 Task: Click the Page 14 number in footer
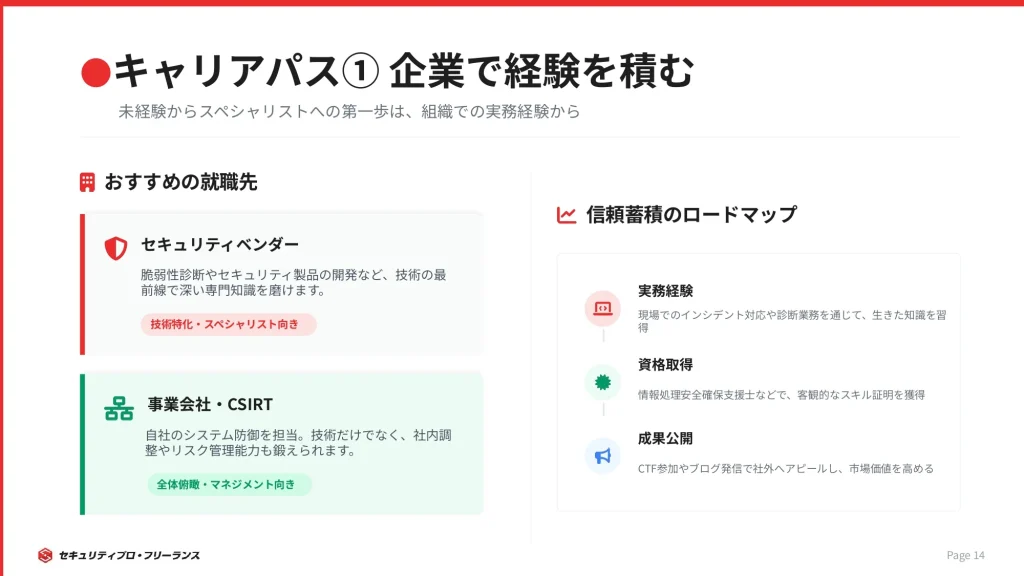[965, 555]
